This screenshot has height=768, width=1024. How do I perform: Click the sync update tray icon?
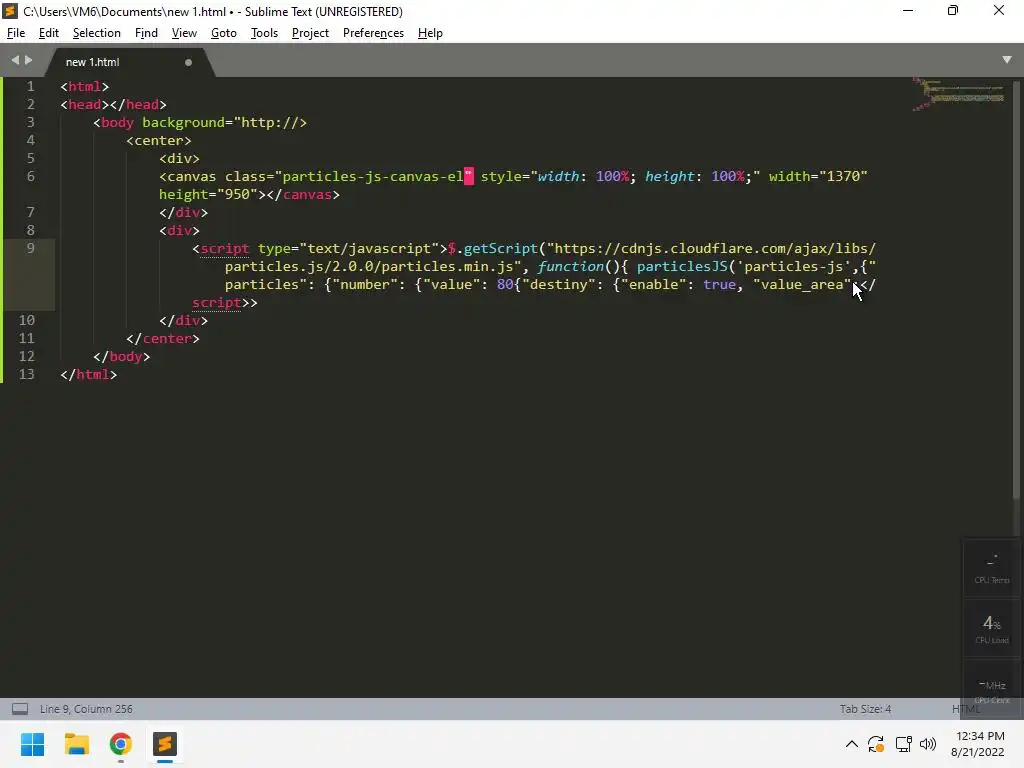coord(876,744)
